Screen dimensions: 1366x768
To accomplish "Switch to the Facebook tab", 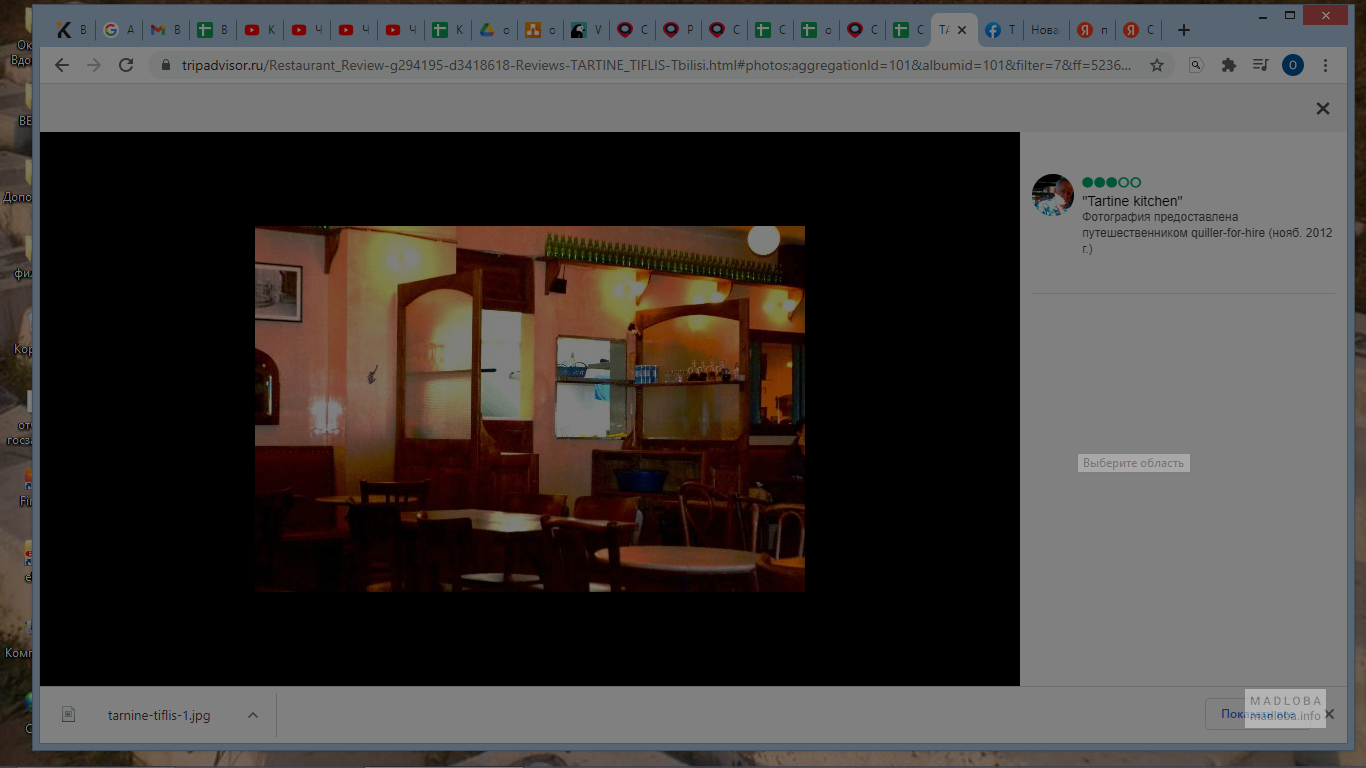I will tap(1000, 30).
